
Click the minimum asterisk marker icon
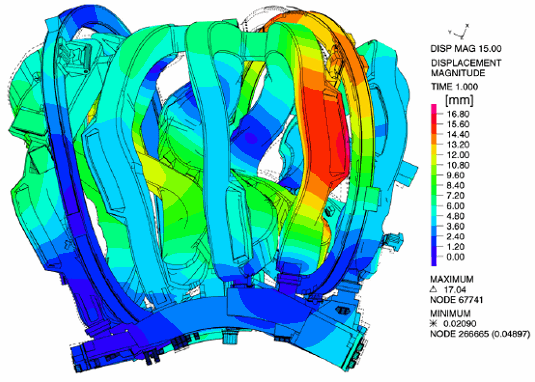(x=434, y=323)
